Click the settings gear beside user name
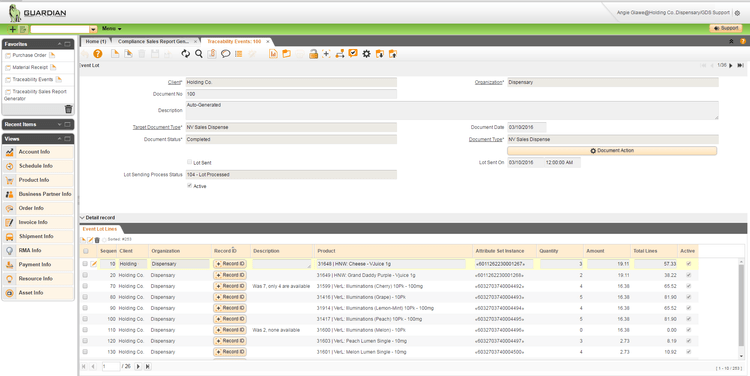The image size is (750, 376). click(x=737, y=13)
